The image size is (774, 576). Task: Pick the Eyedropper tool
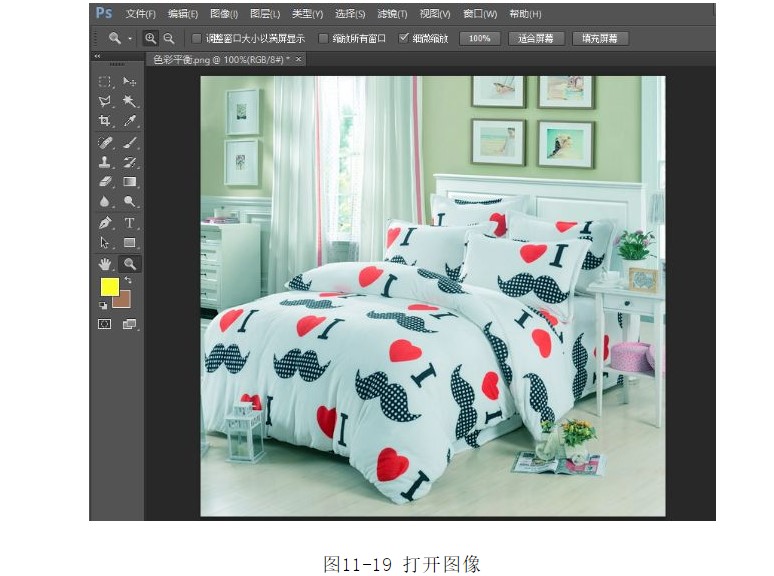tap(130, 121)
